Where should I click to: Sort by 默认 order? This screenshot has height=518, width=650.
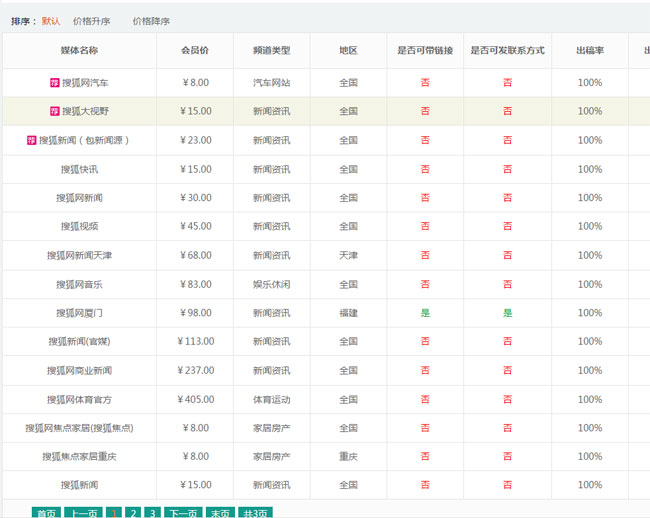coord(51,21)
